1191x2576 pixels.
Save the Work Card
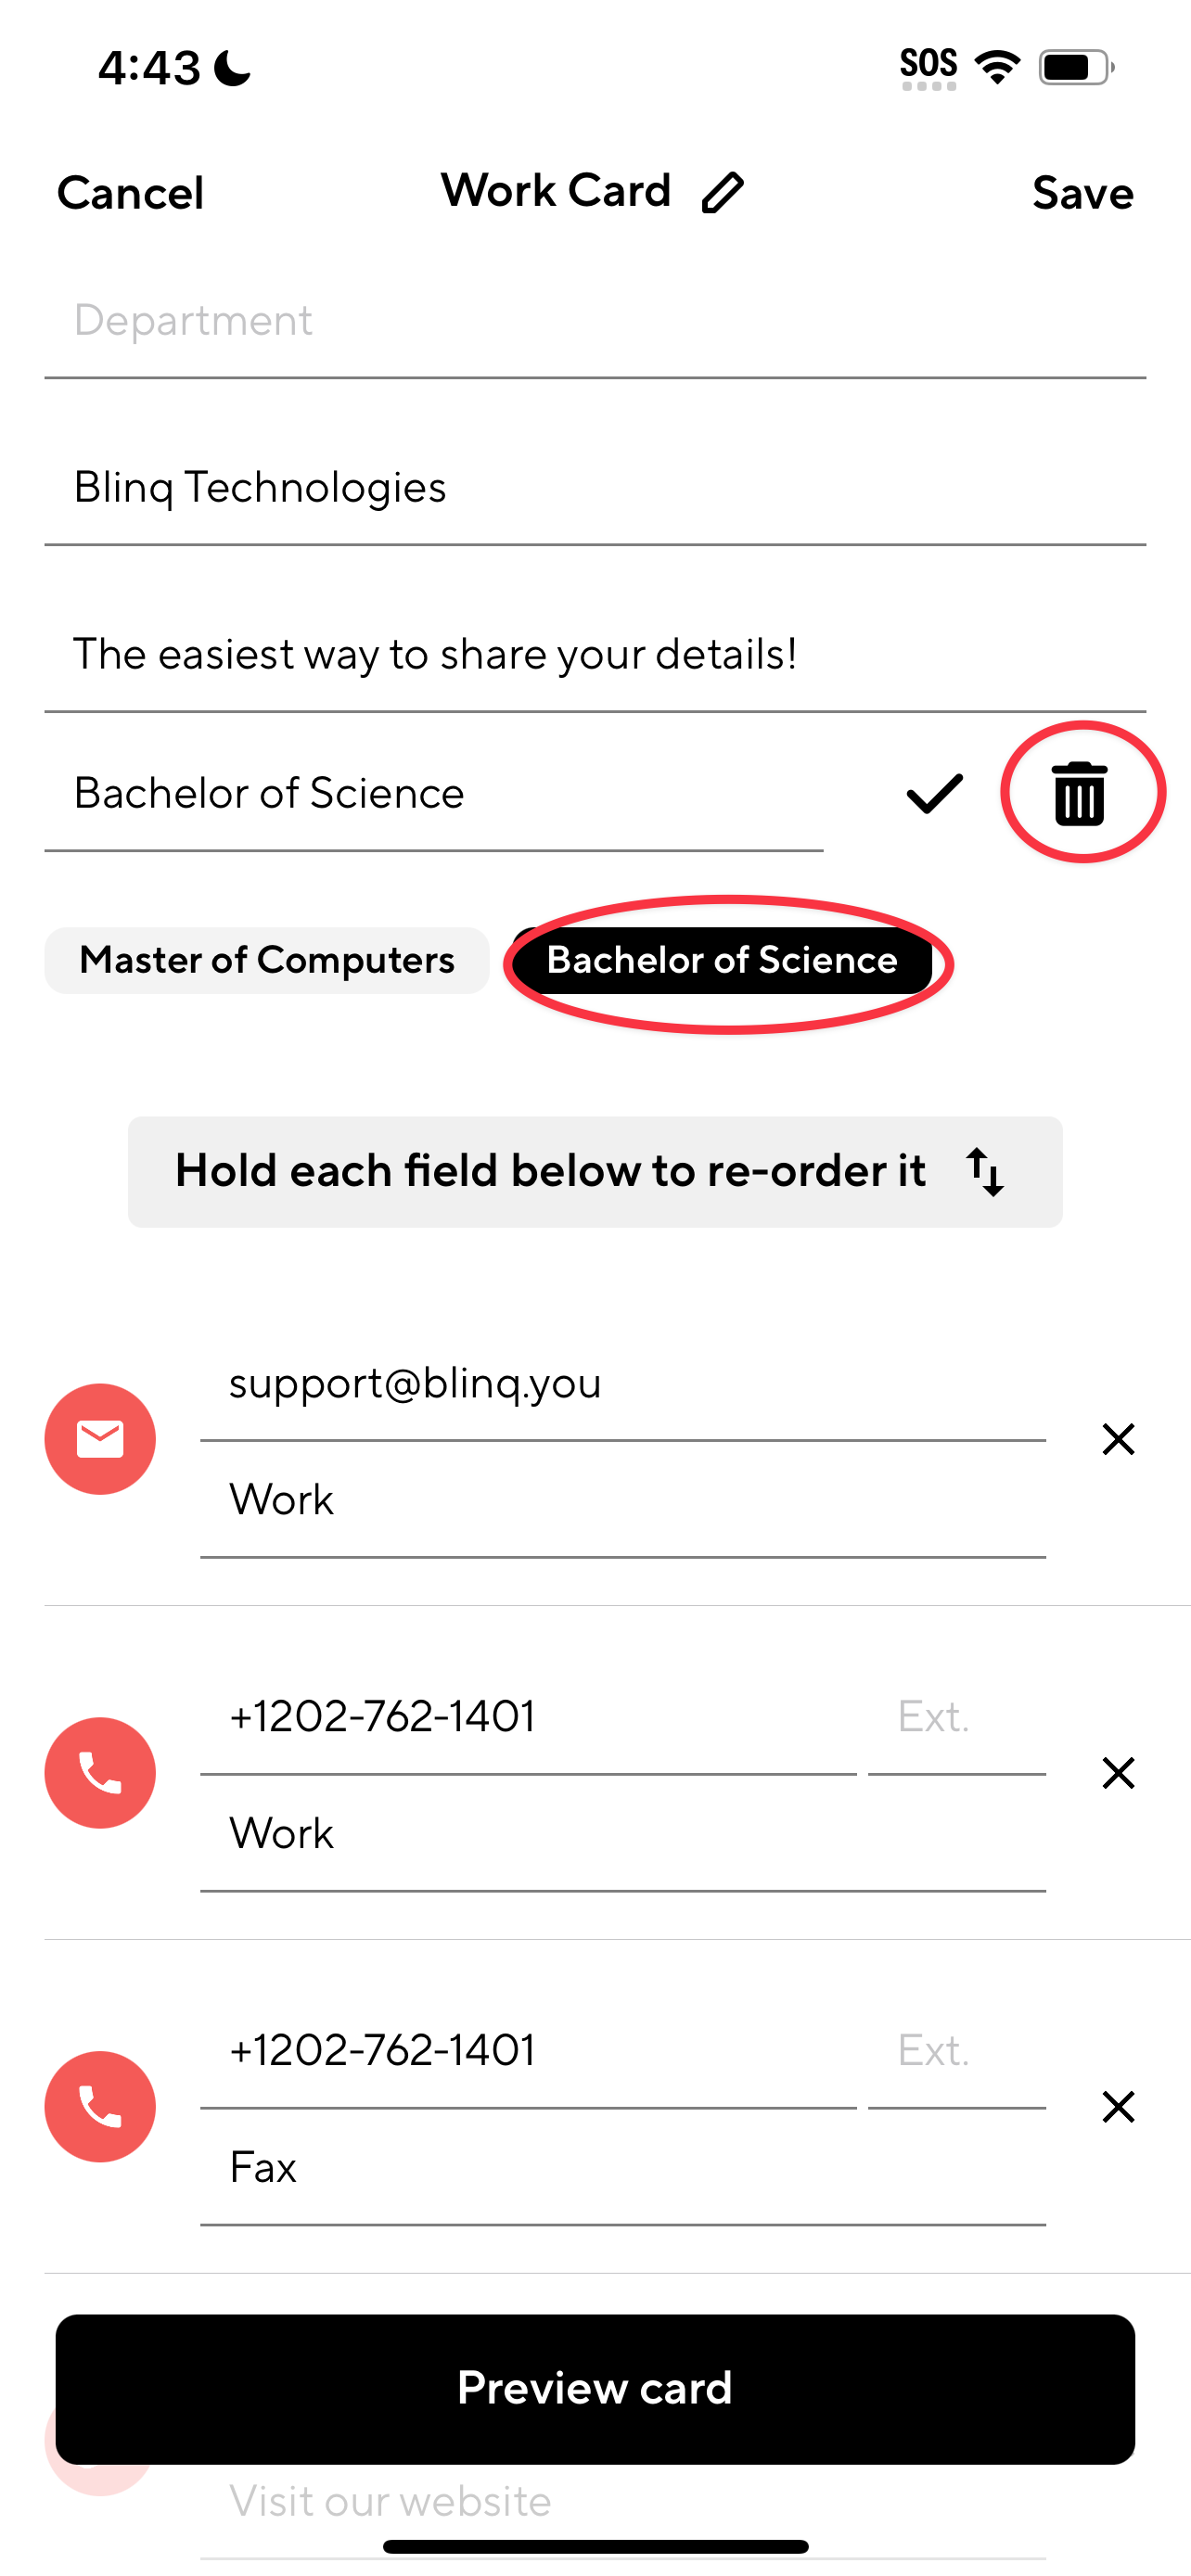tap(1083, 193)
